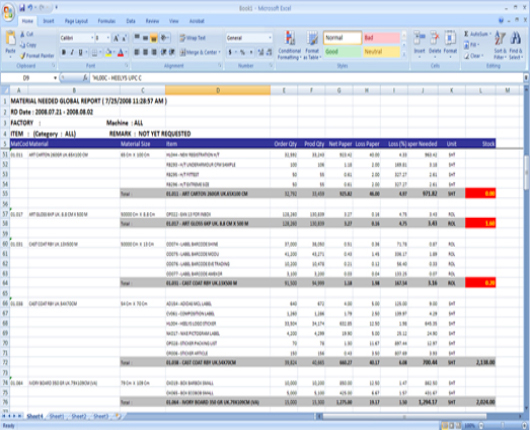Save workbook from Quick Access toolbar

tap(22, 7)
